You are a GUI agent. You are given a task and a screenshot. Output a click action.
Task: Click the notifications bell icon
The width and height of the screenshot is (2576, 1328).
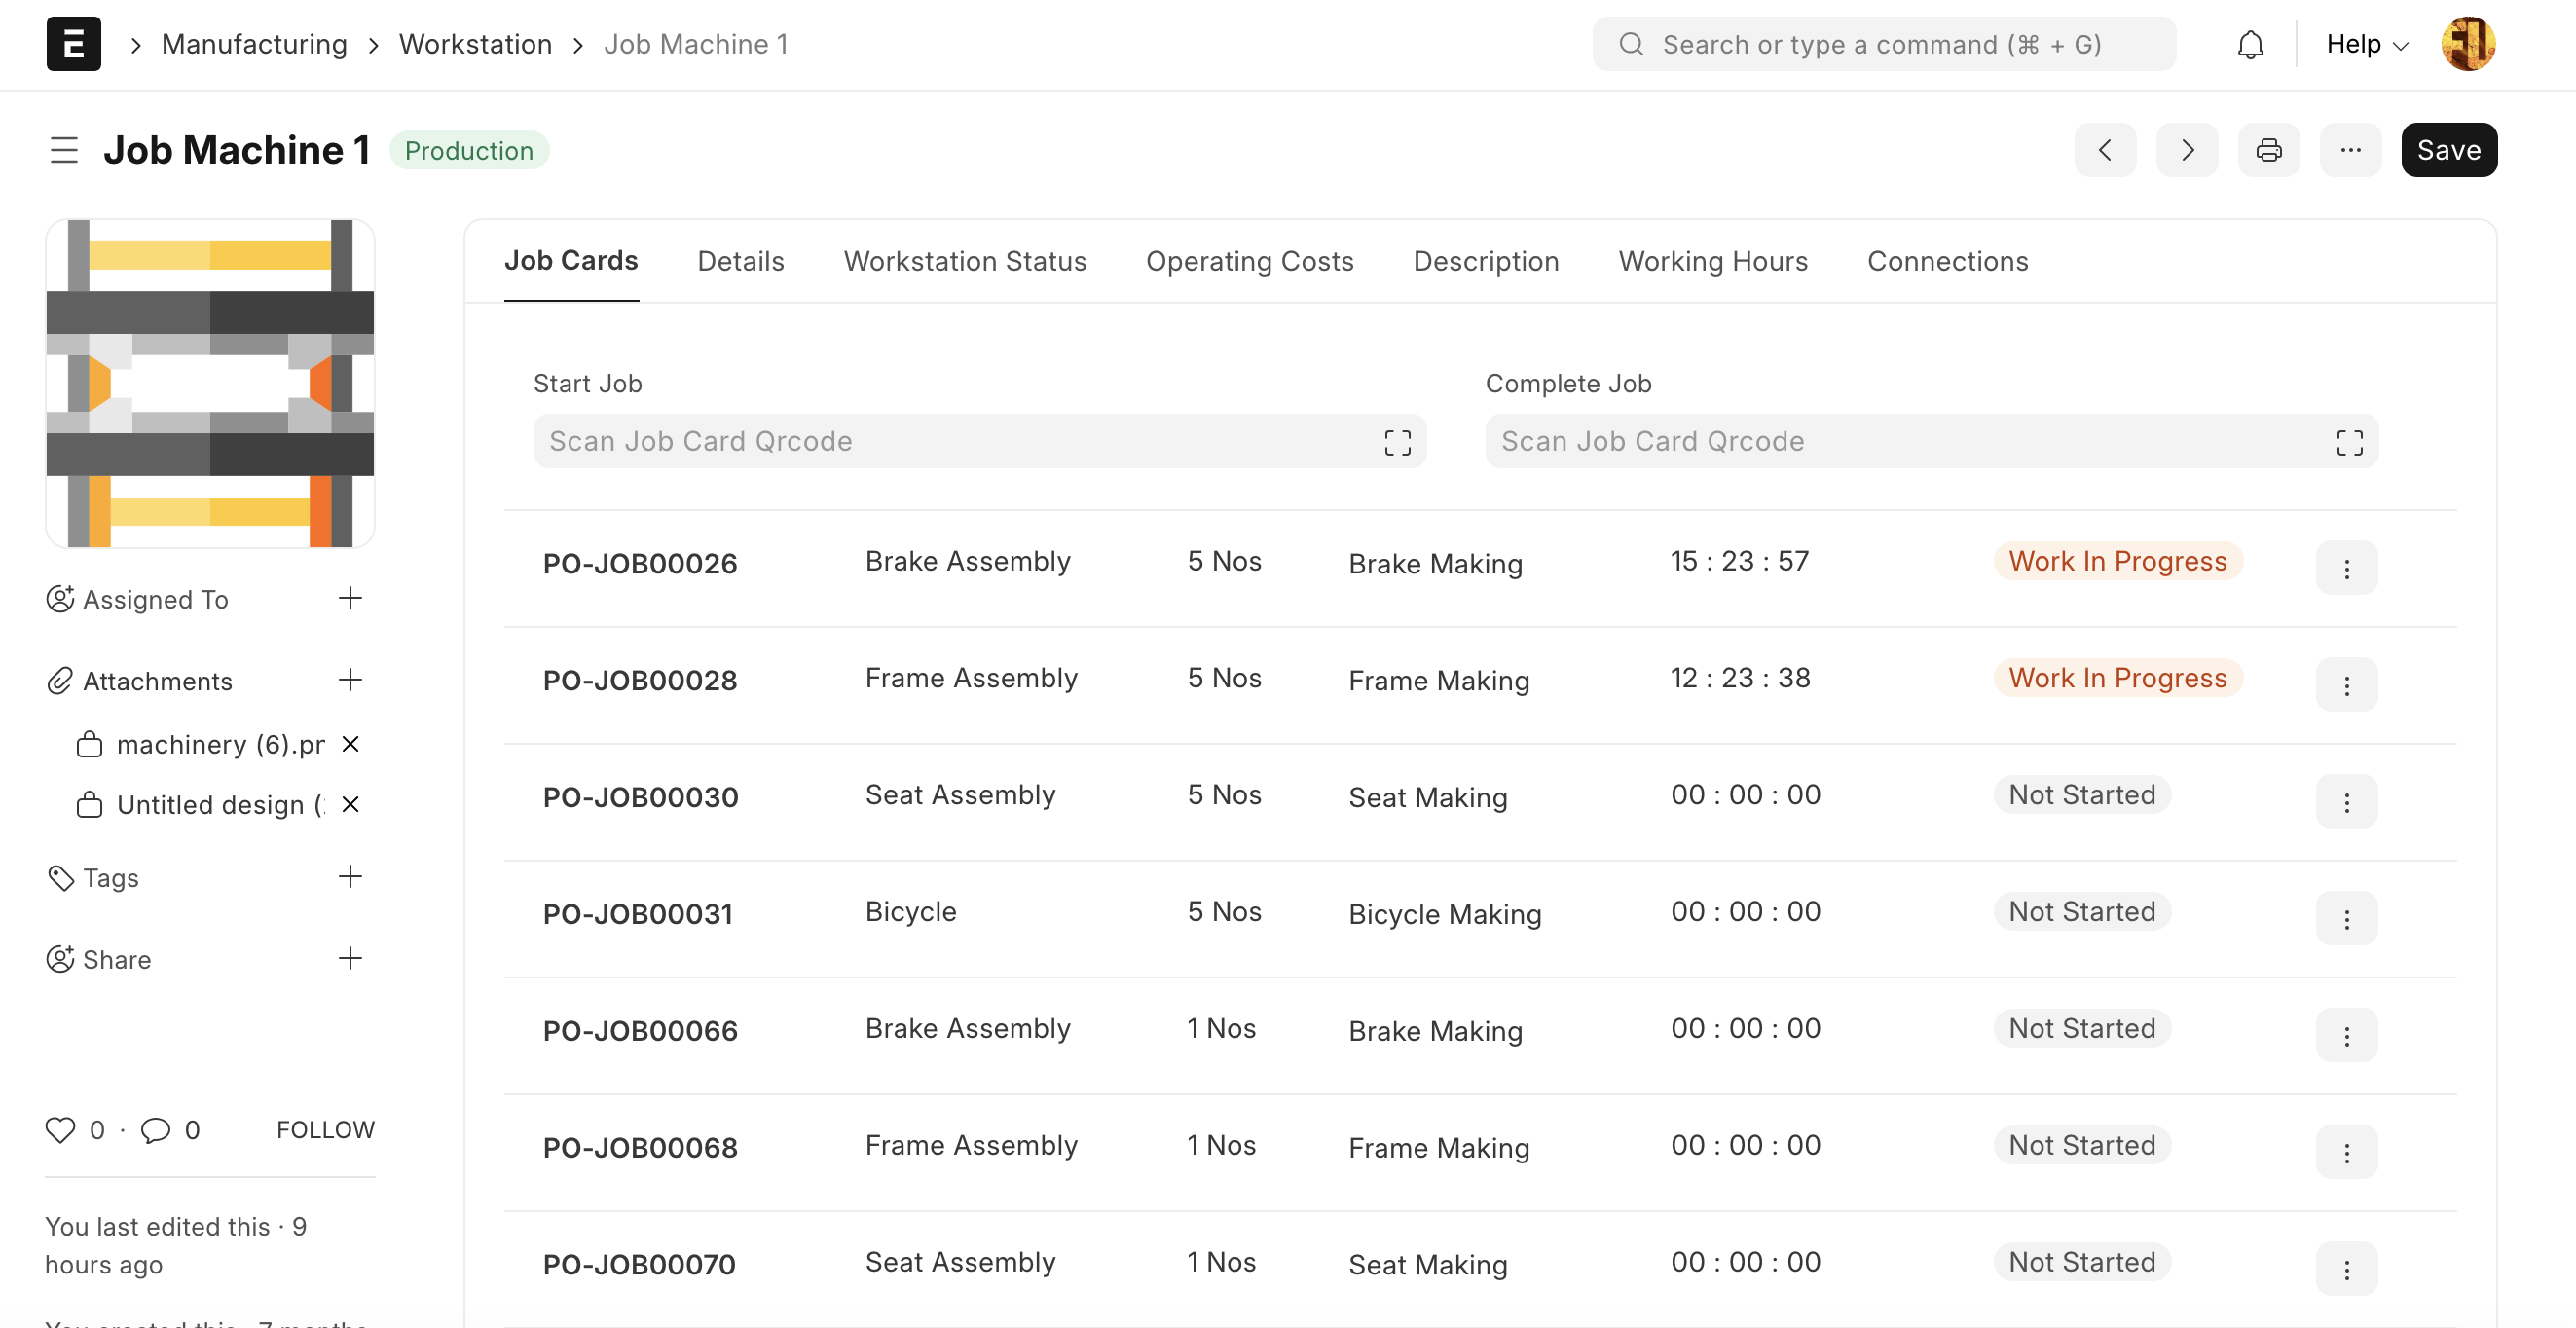pyautogui.click(x=2248, y=44)
